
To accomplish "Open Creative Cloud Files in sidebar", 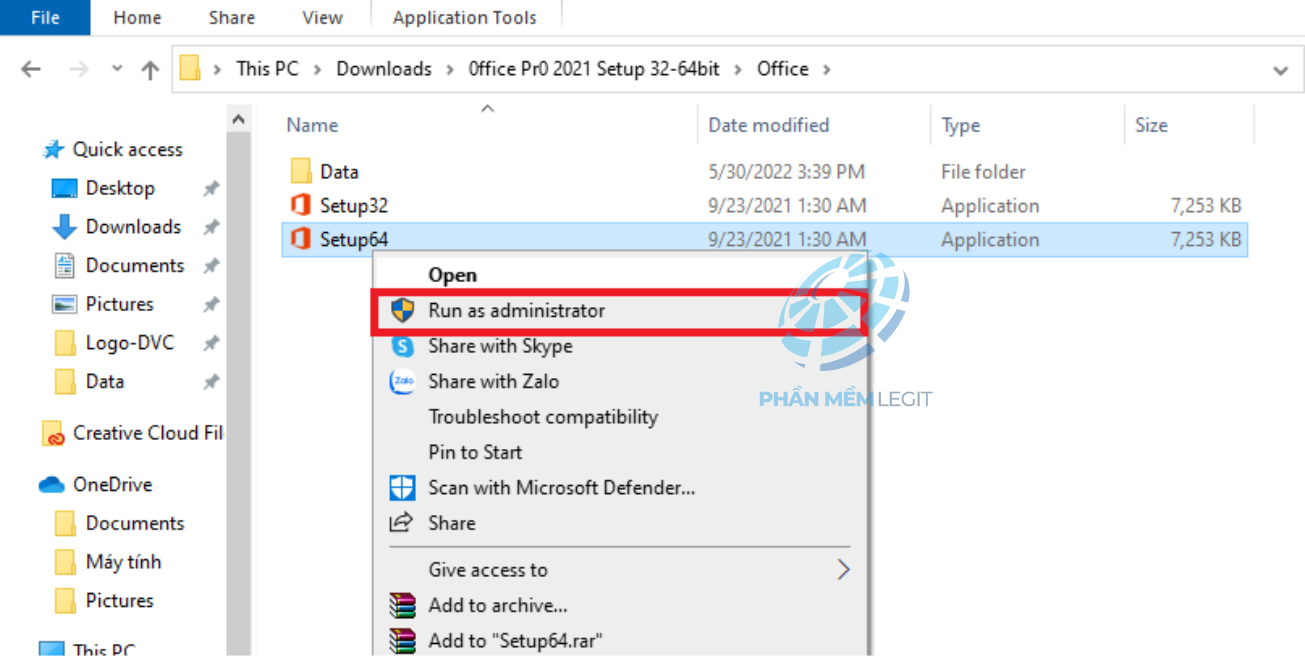I will click(147, 434).
